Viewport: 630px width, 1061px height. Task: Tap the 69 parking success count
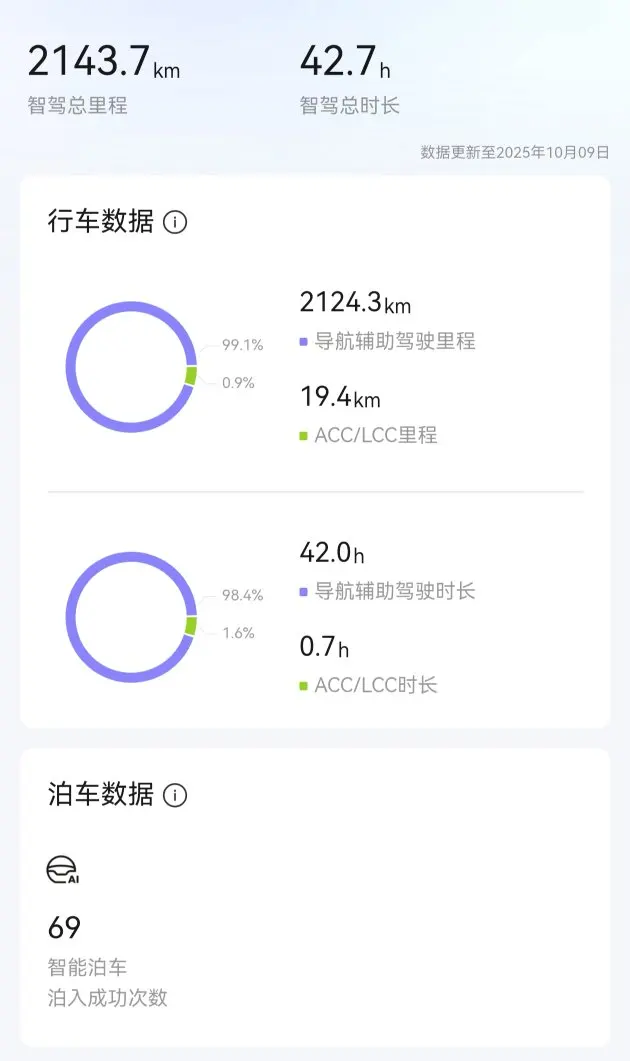(x=64, y=928)
